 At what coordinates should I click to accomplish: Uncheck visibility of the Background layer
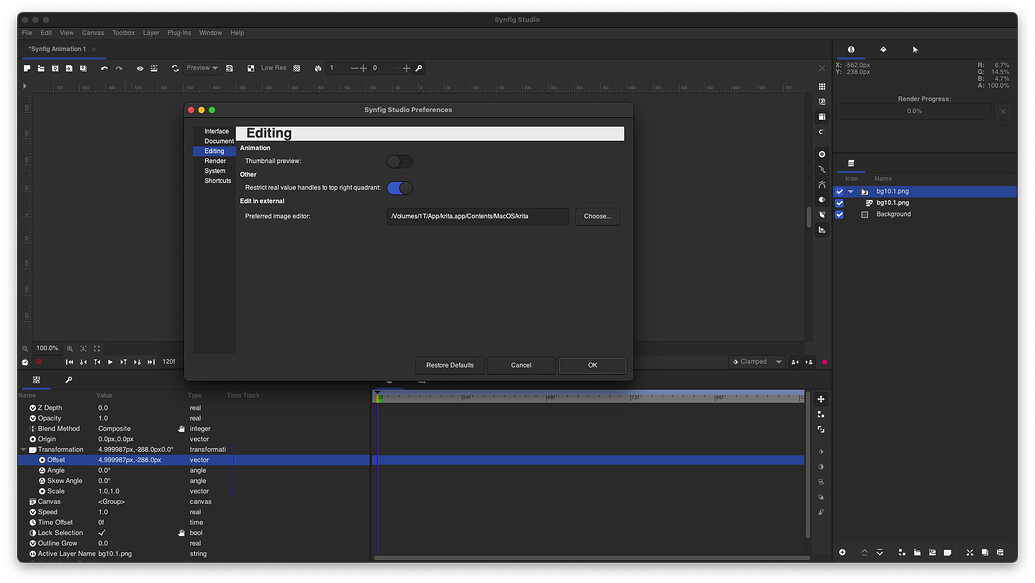tap(840, 214)
